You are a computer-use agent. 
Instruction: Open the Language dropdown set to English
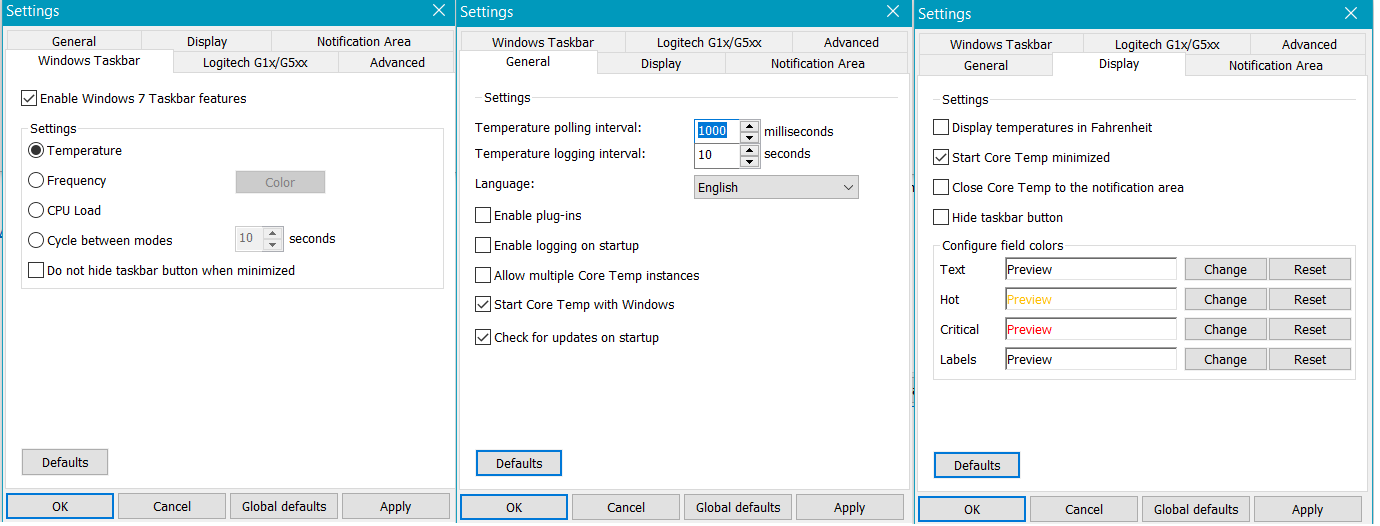coord(776,187)
